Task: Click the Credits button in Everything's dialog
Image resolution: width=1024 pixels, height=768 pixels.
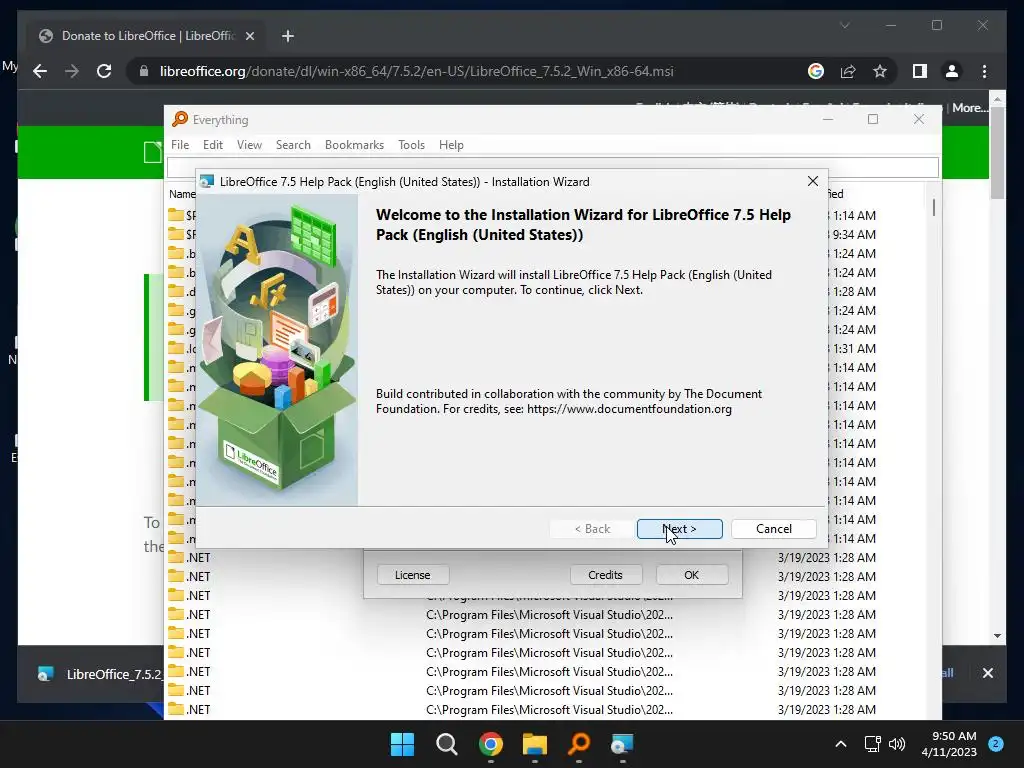Action: pos(605,575)
